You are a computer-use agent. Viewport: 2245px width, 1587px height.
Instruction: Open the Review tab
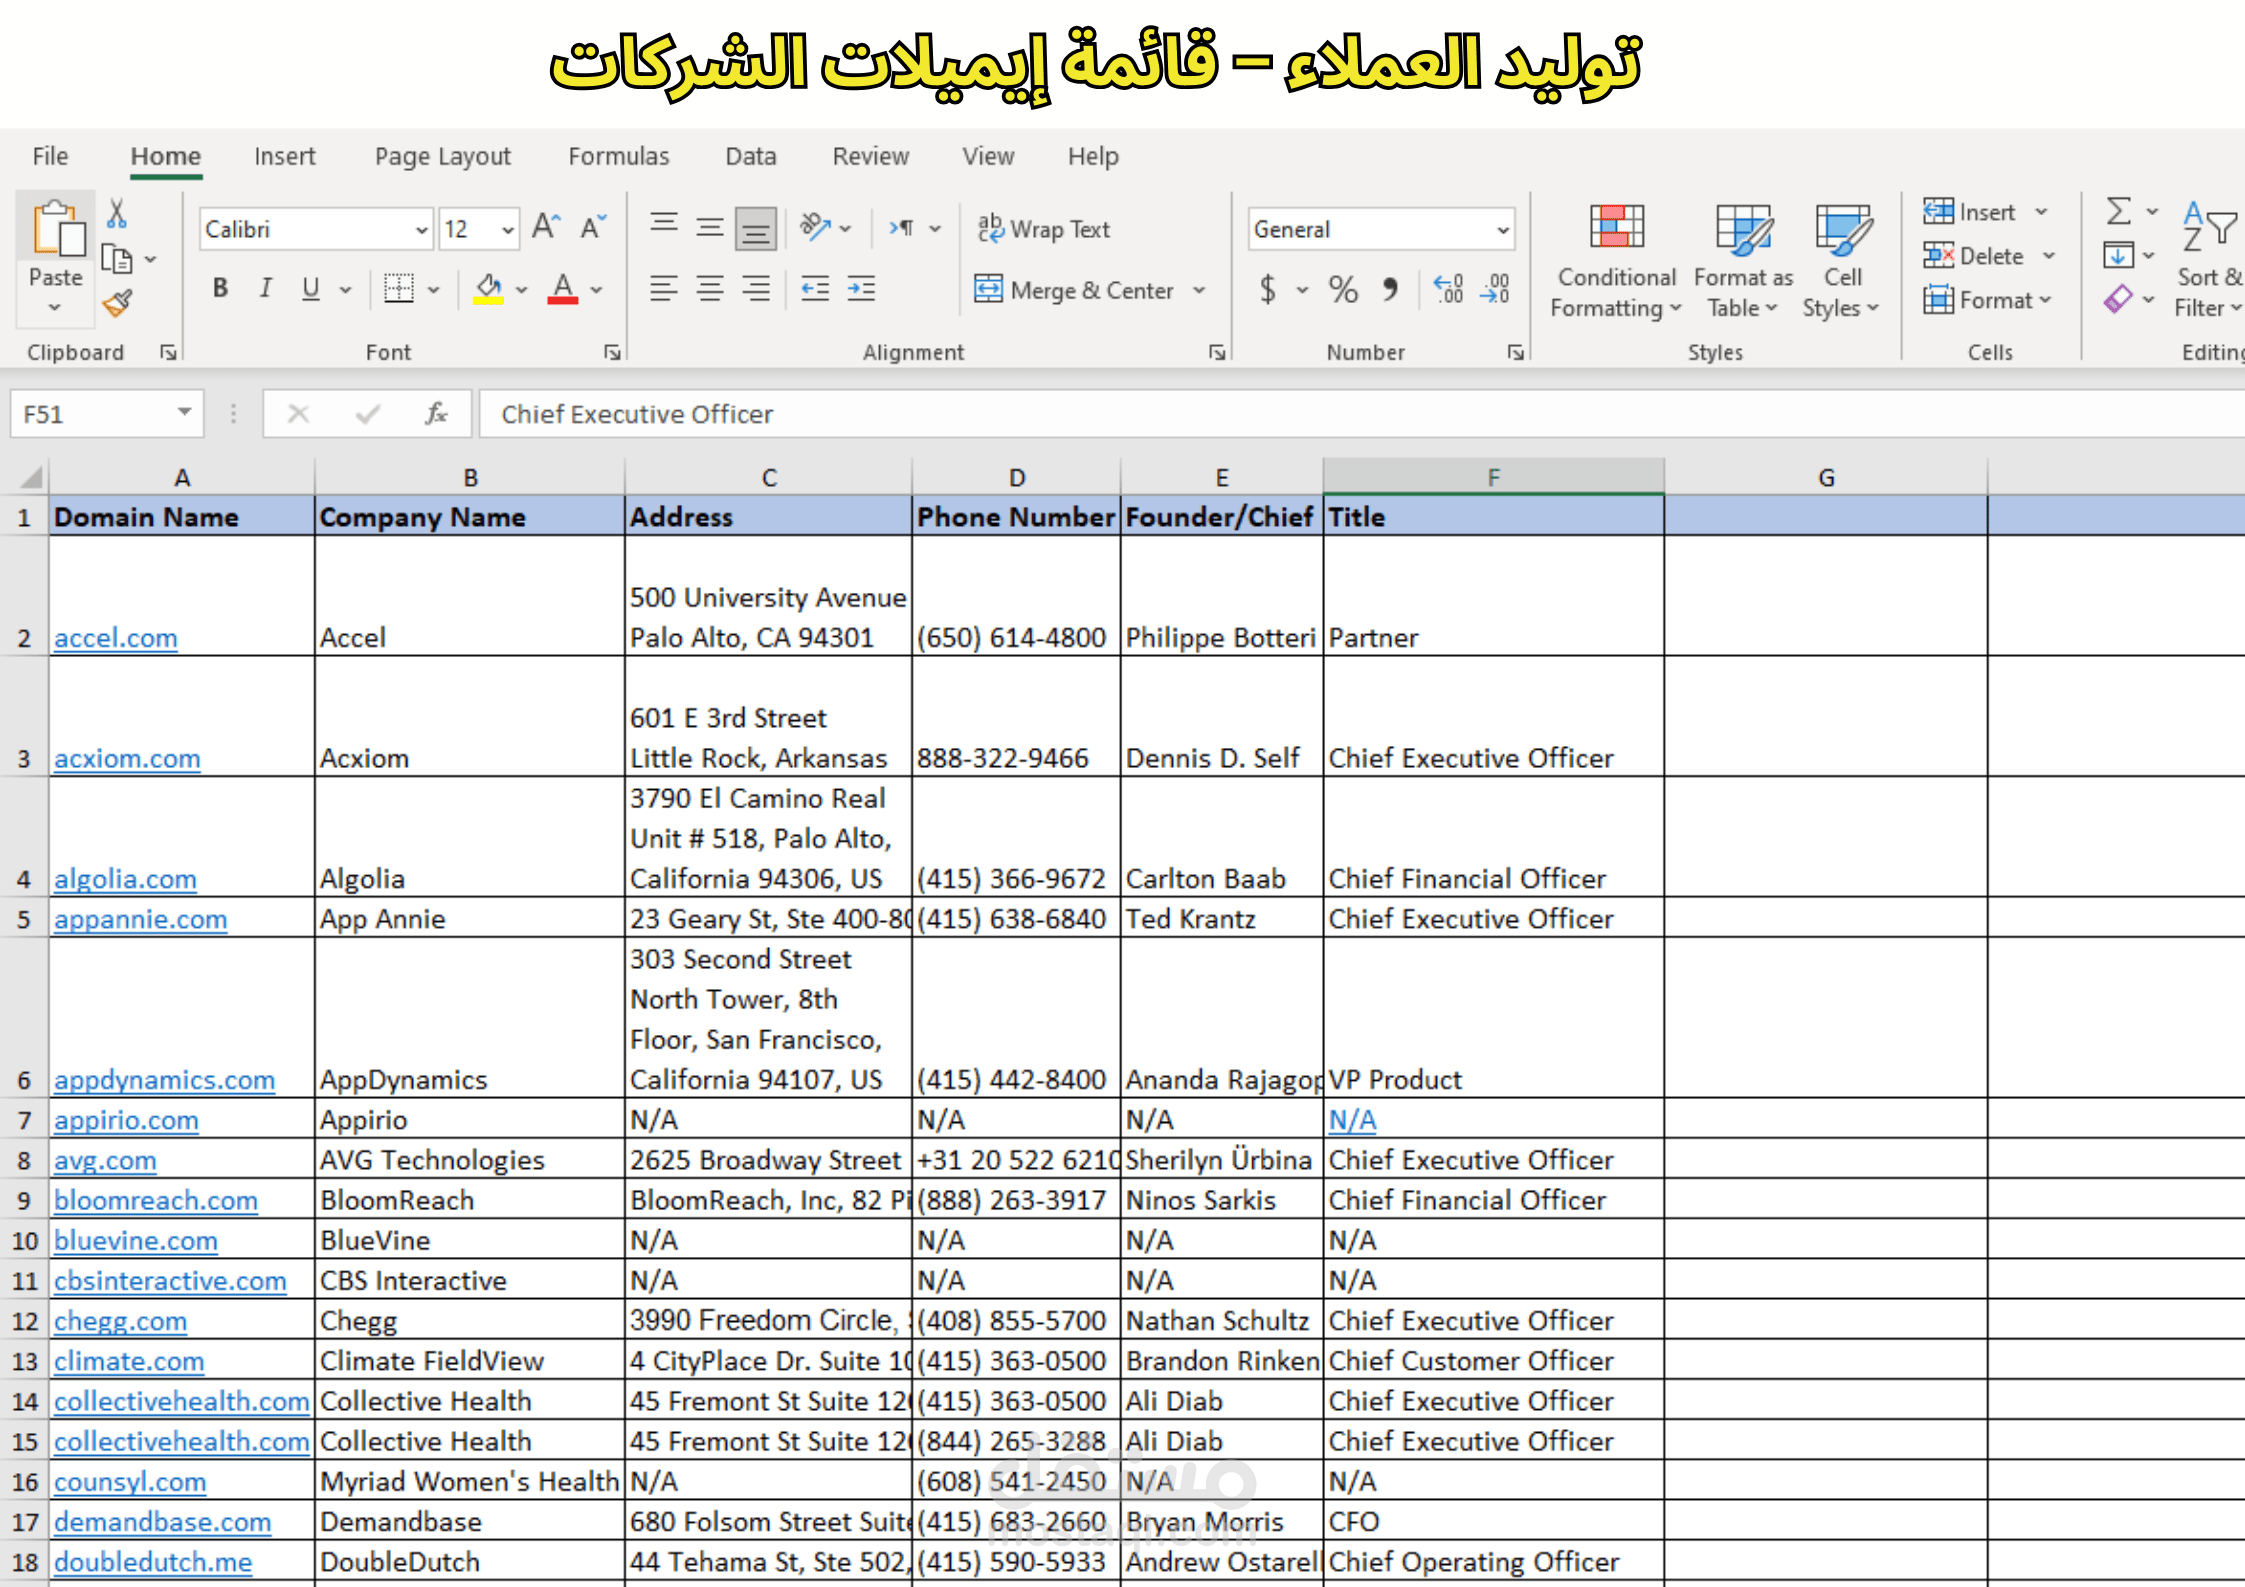(x=870, y=156)
